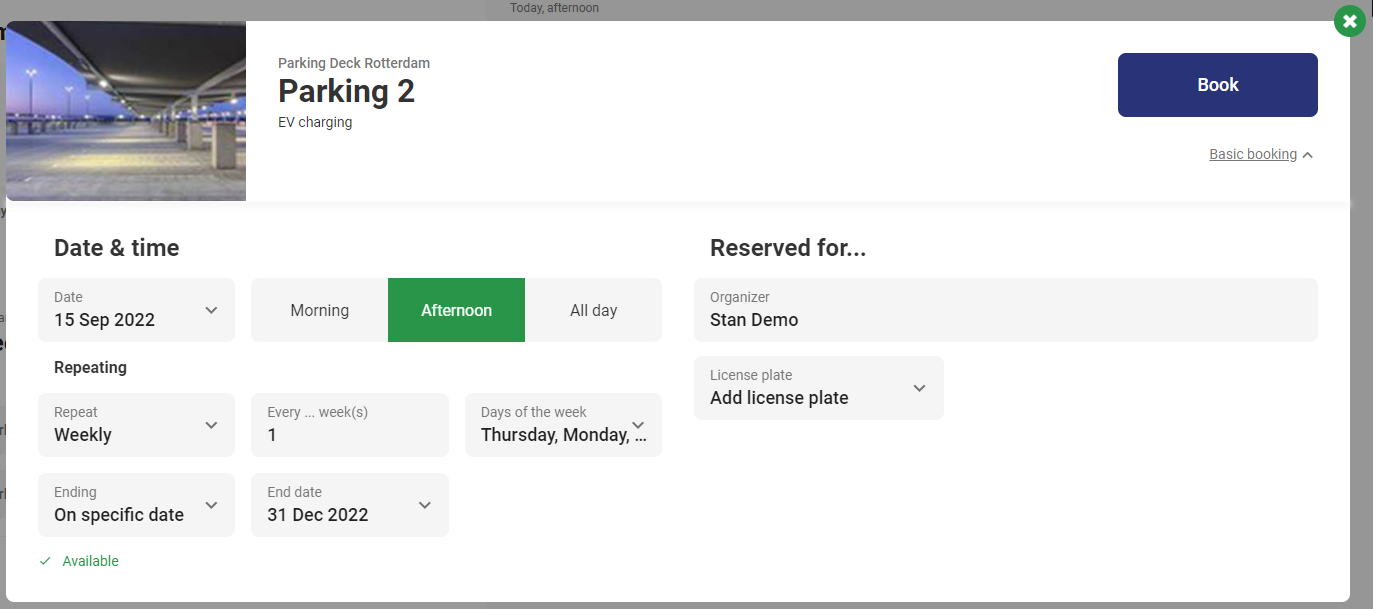
Task: Expand the Days of the week dropdown
Action: (x=563, y=425)
